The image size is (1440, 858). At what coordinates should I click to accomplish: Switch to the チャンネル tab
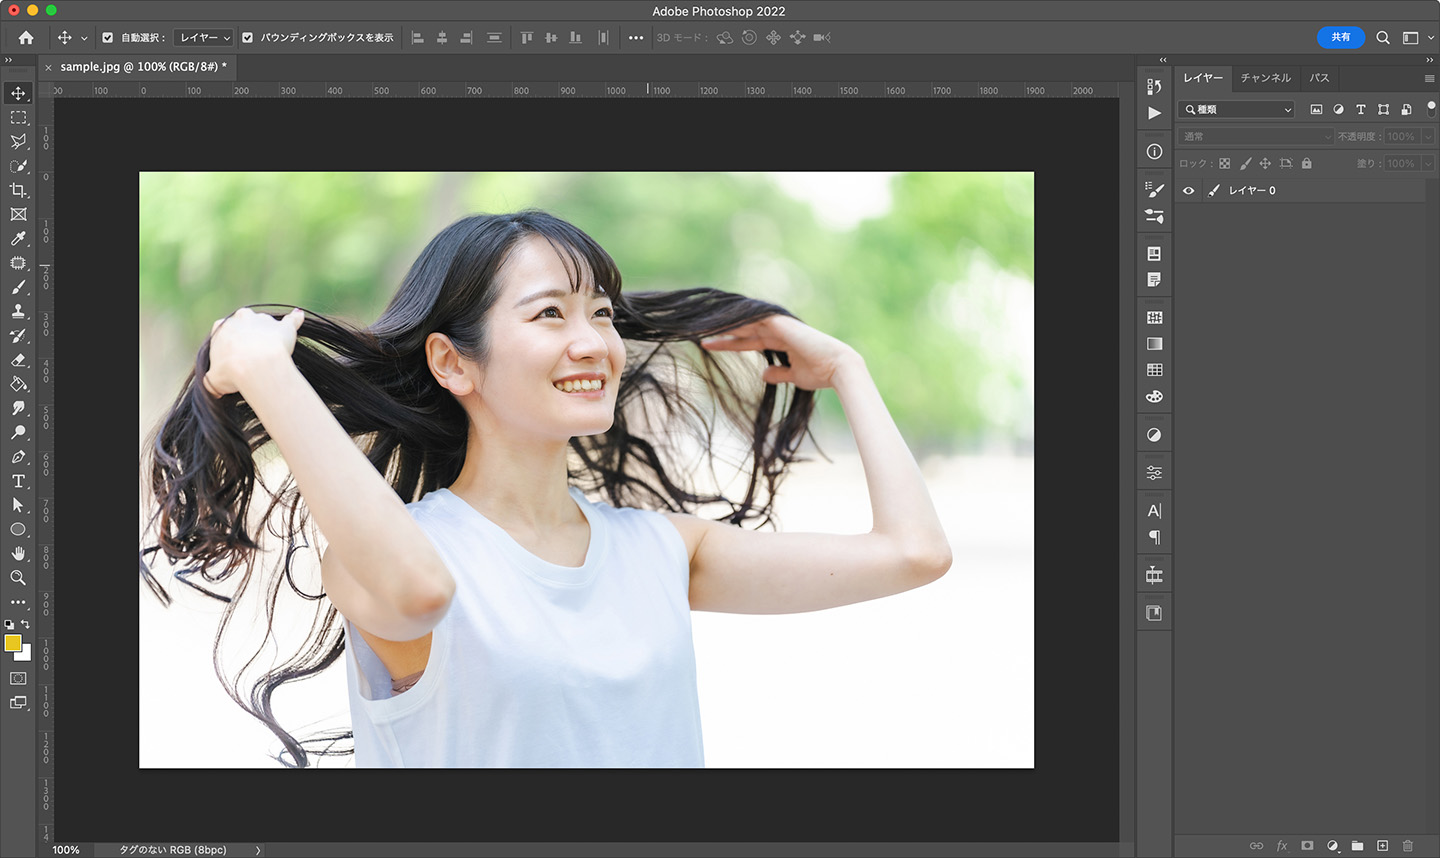(1266, 77)
